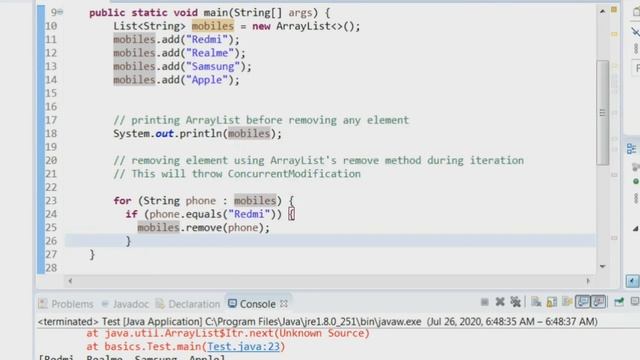Click the 'ArrayList$Itr.next(Unknown Source)' stack trace line

[x=228, y=333]
